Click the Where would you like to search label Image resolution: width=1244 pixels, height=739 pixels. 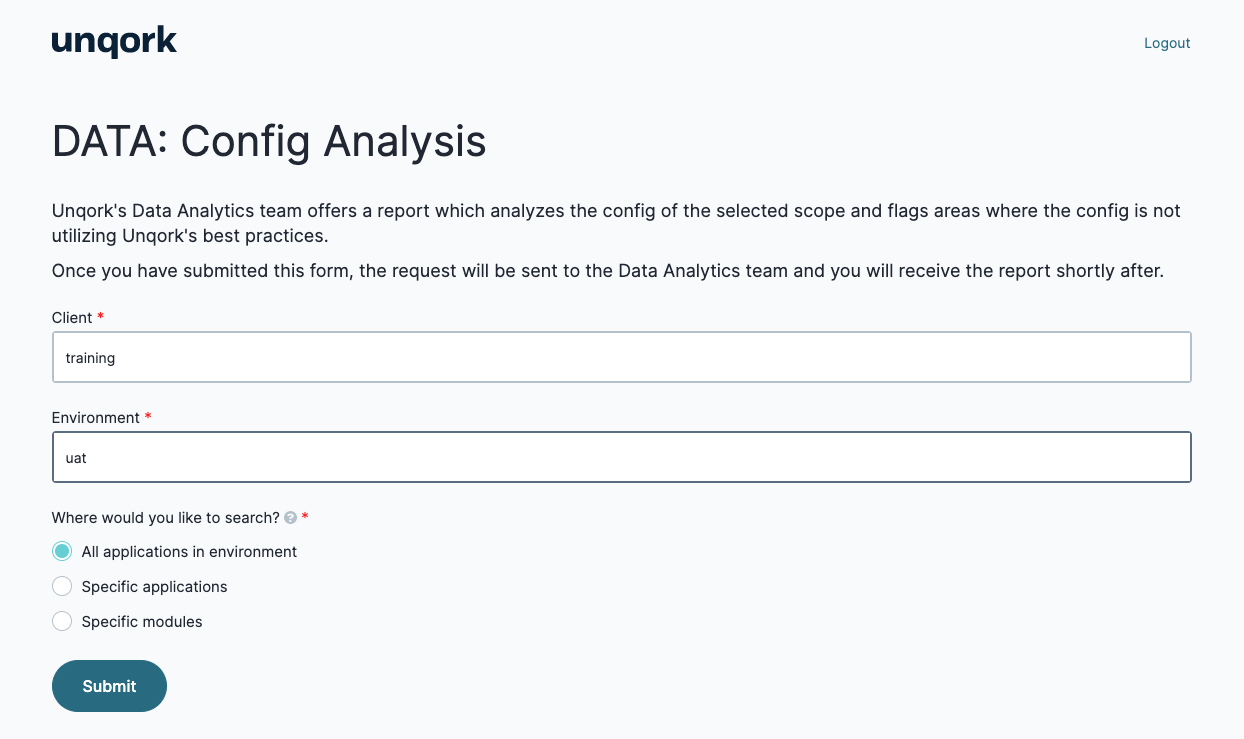pos(166,517)
